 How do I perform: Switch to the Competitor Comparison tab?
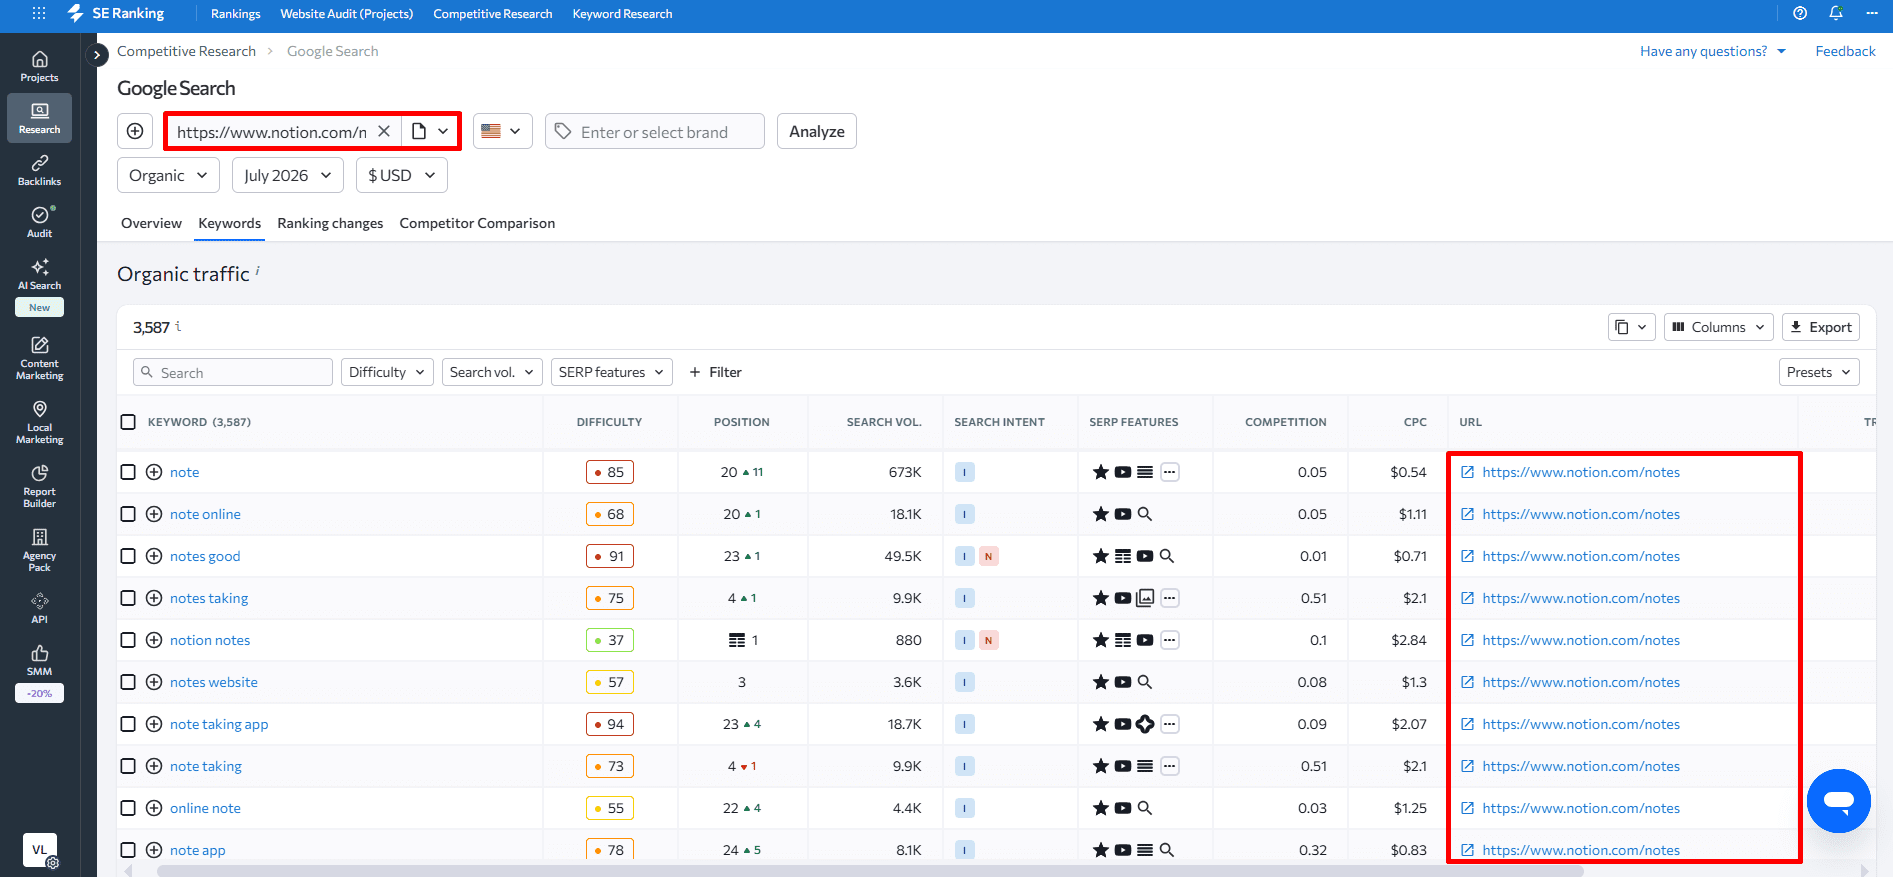(477, 223)
